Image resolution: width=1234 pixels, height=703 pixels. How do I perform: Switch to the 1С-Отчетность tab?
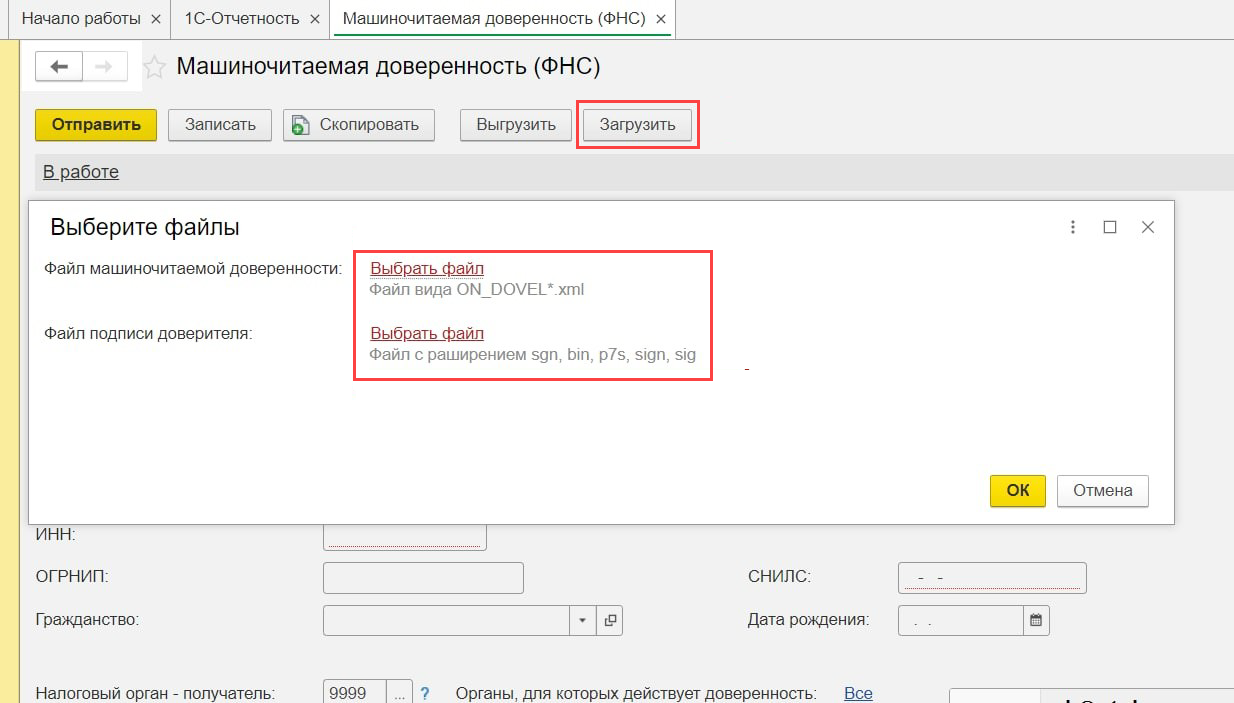[x=242, y=19]
